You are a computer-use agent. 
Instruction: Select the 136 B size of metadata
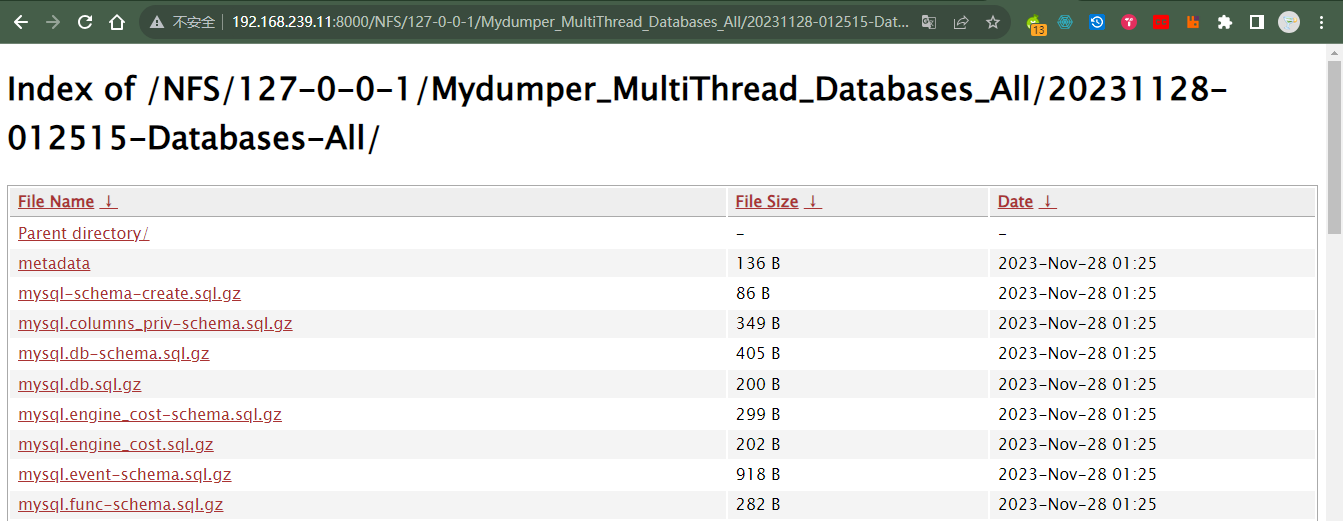tap(758, 264)
